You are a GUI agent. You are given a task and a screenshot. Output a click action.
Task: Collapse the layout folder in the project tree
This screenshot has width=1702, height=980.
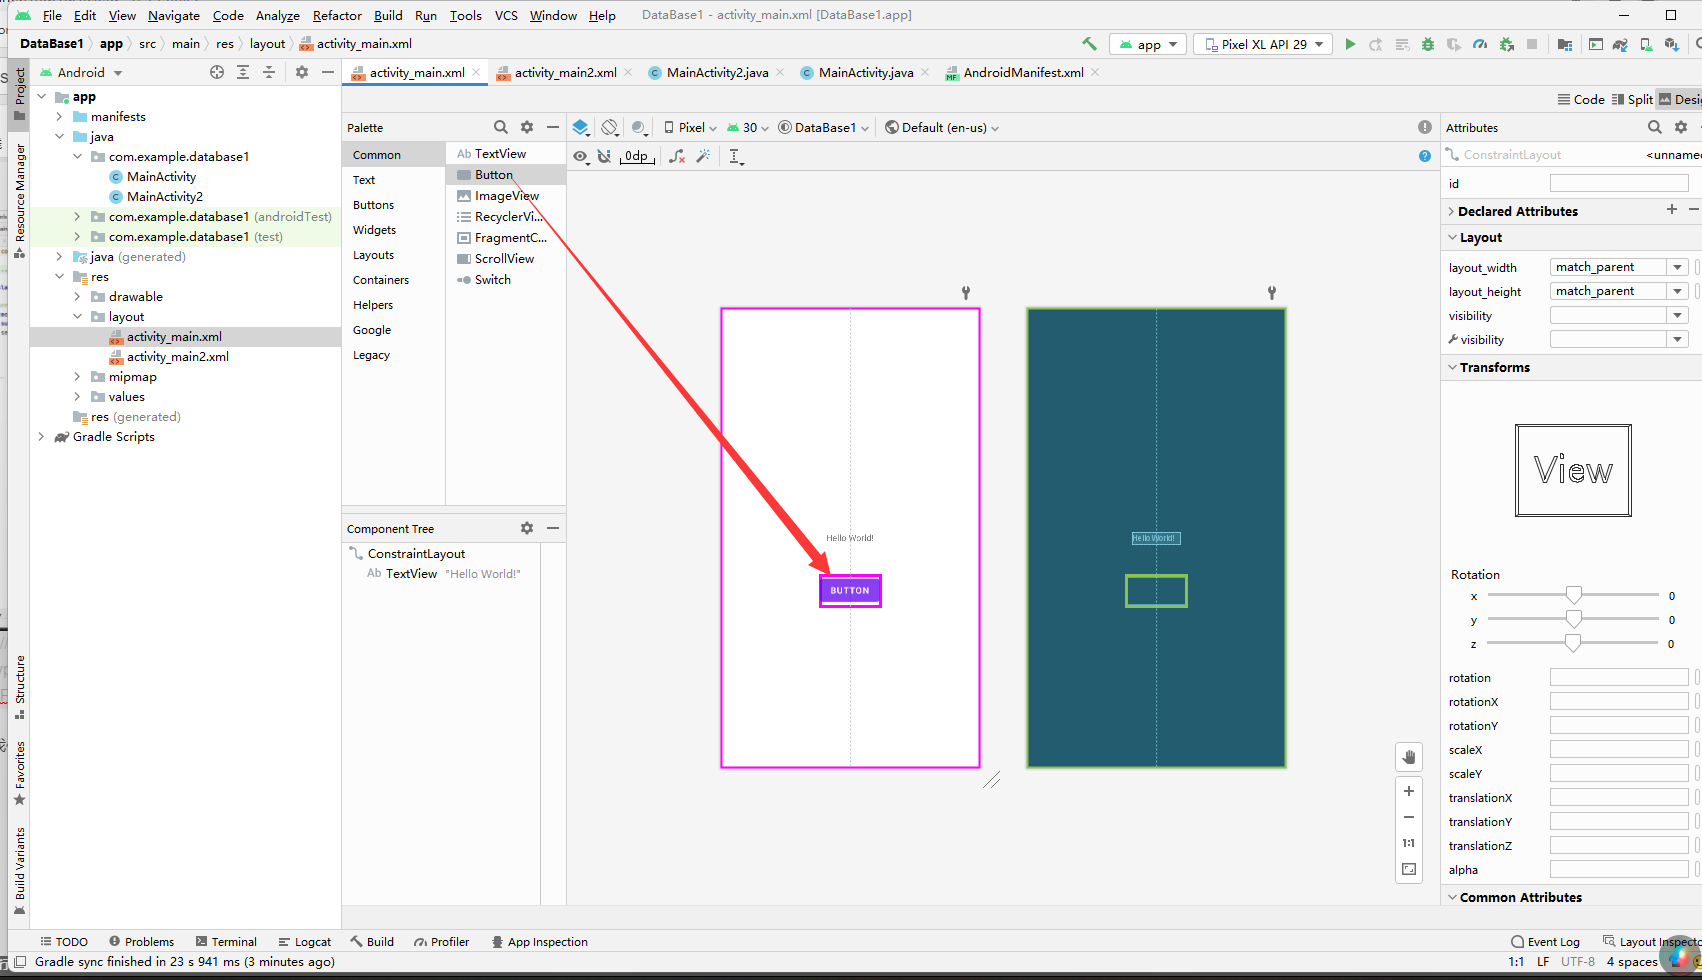coord(77,316)
